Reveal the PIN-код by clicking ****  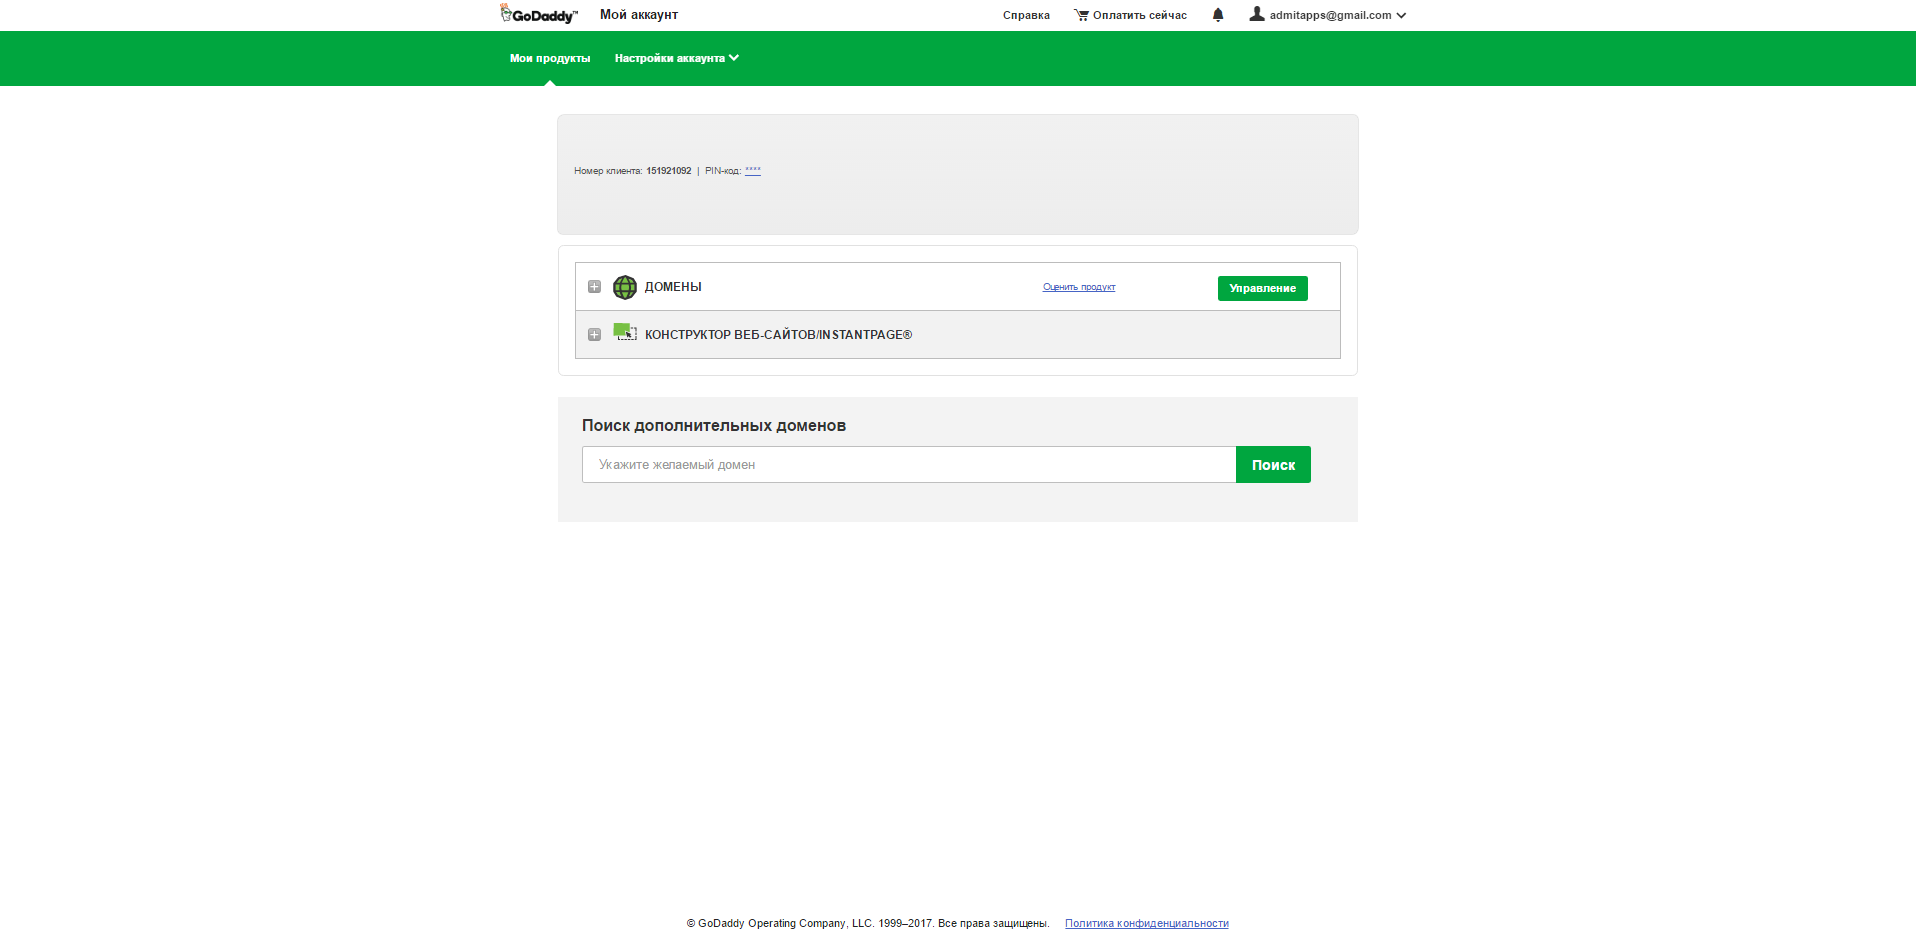pyautogui.click(x=752, y=170)
